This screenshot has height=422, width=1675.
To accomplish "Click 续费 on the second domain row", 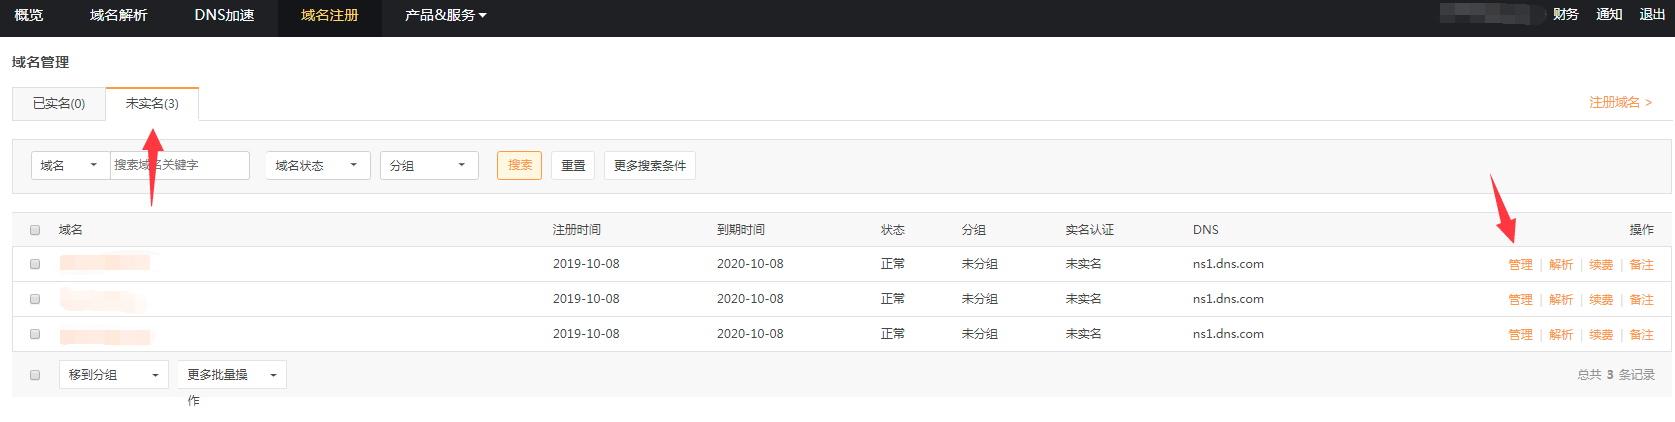I will (x=1601, y=300).
